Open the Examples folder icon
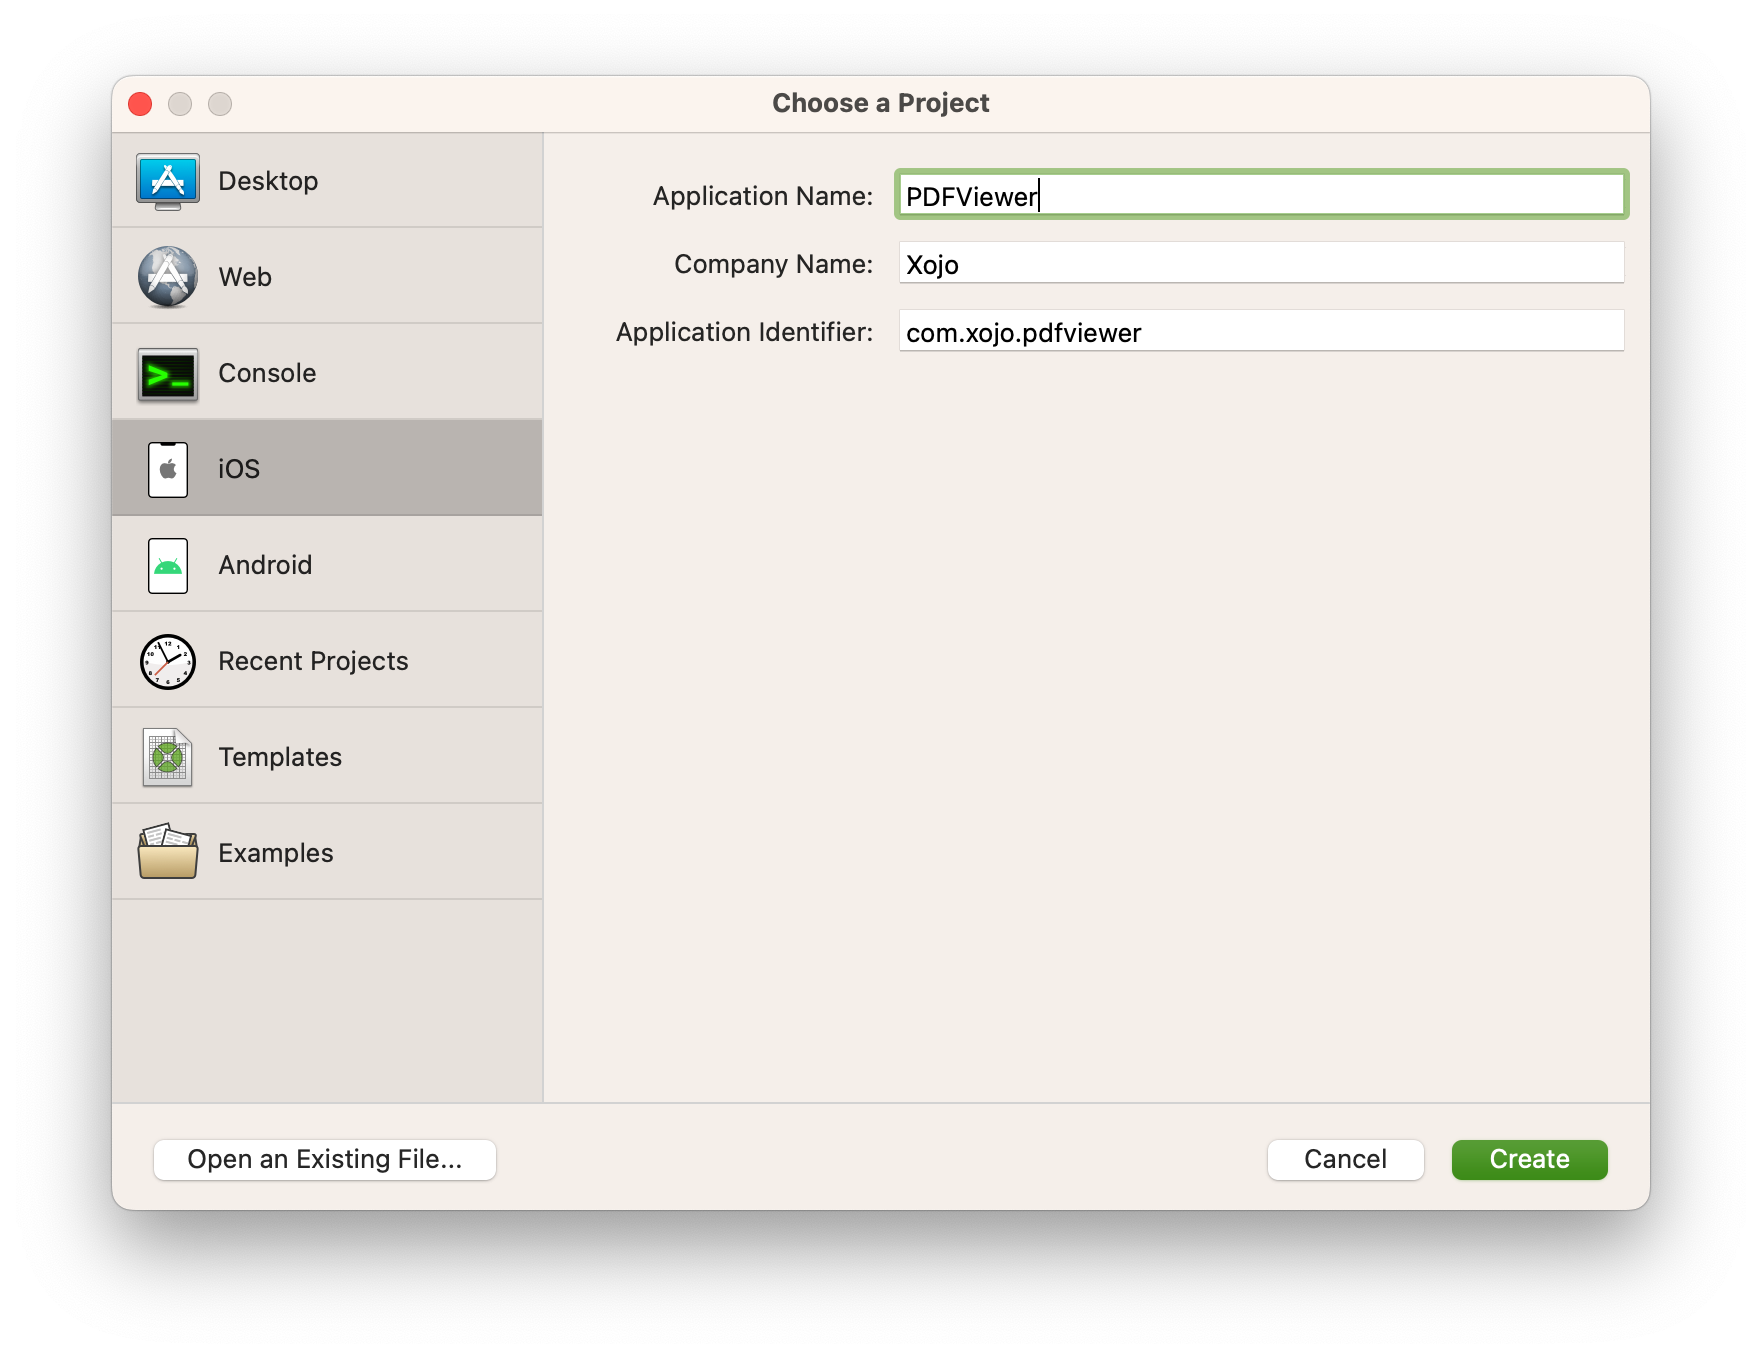 [168, 852]
